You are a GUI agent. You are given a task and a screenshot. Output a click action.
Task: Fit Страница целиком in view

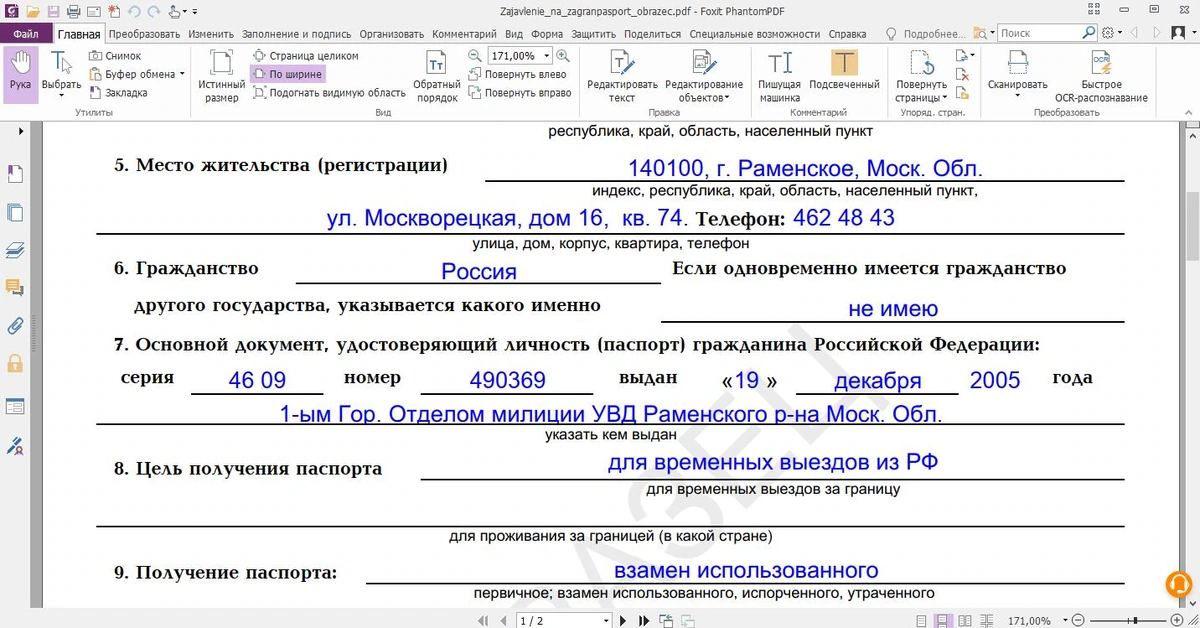pyautogui.click(x=305, y=56)
